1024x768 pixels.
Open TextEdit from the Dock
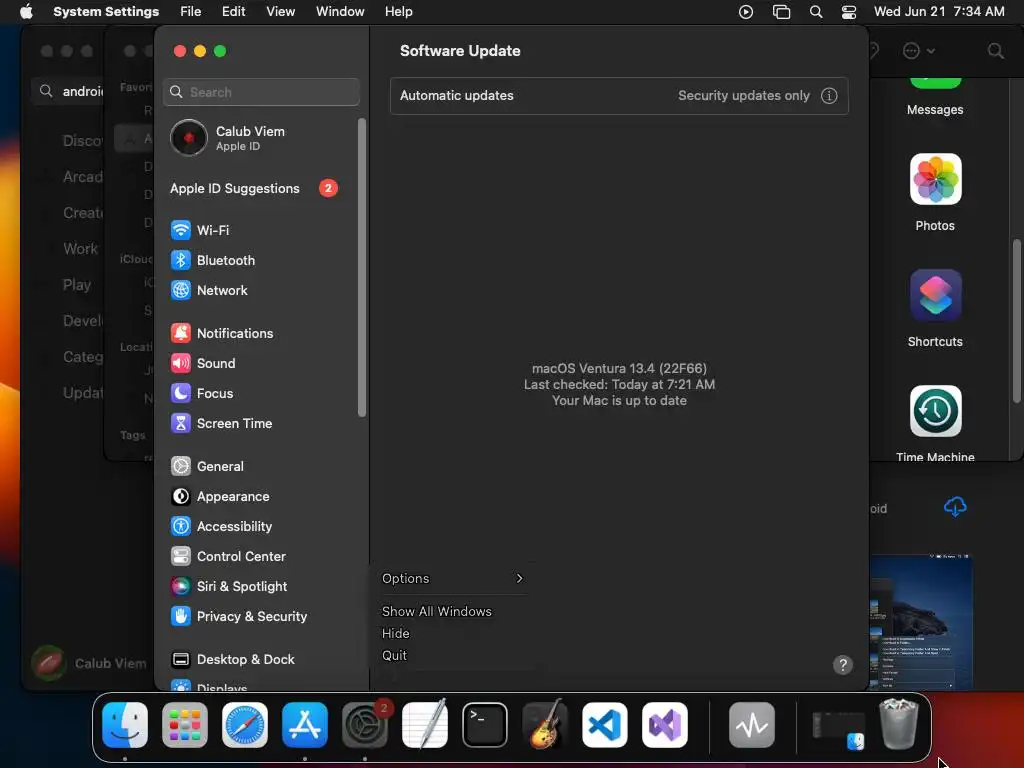click(x=425, y=725)
